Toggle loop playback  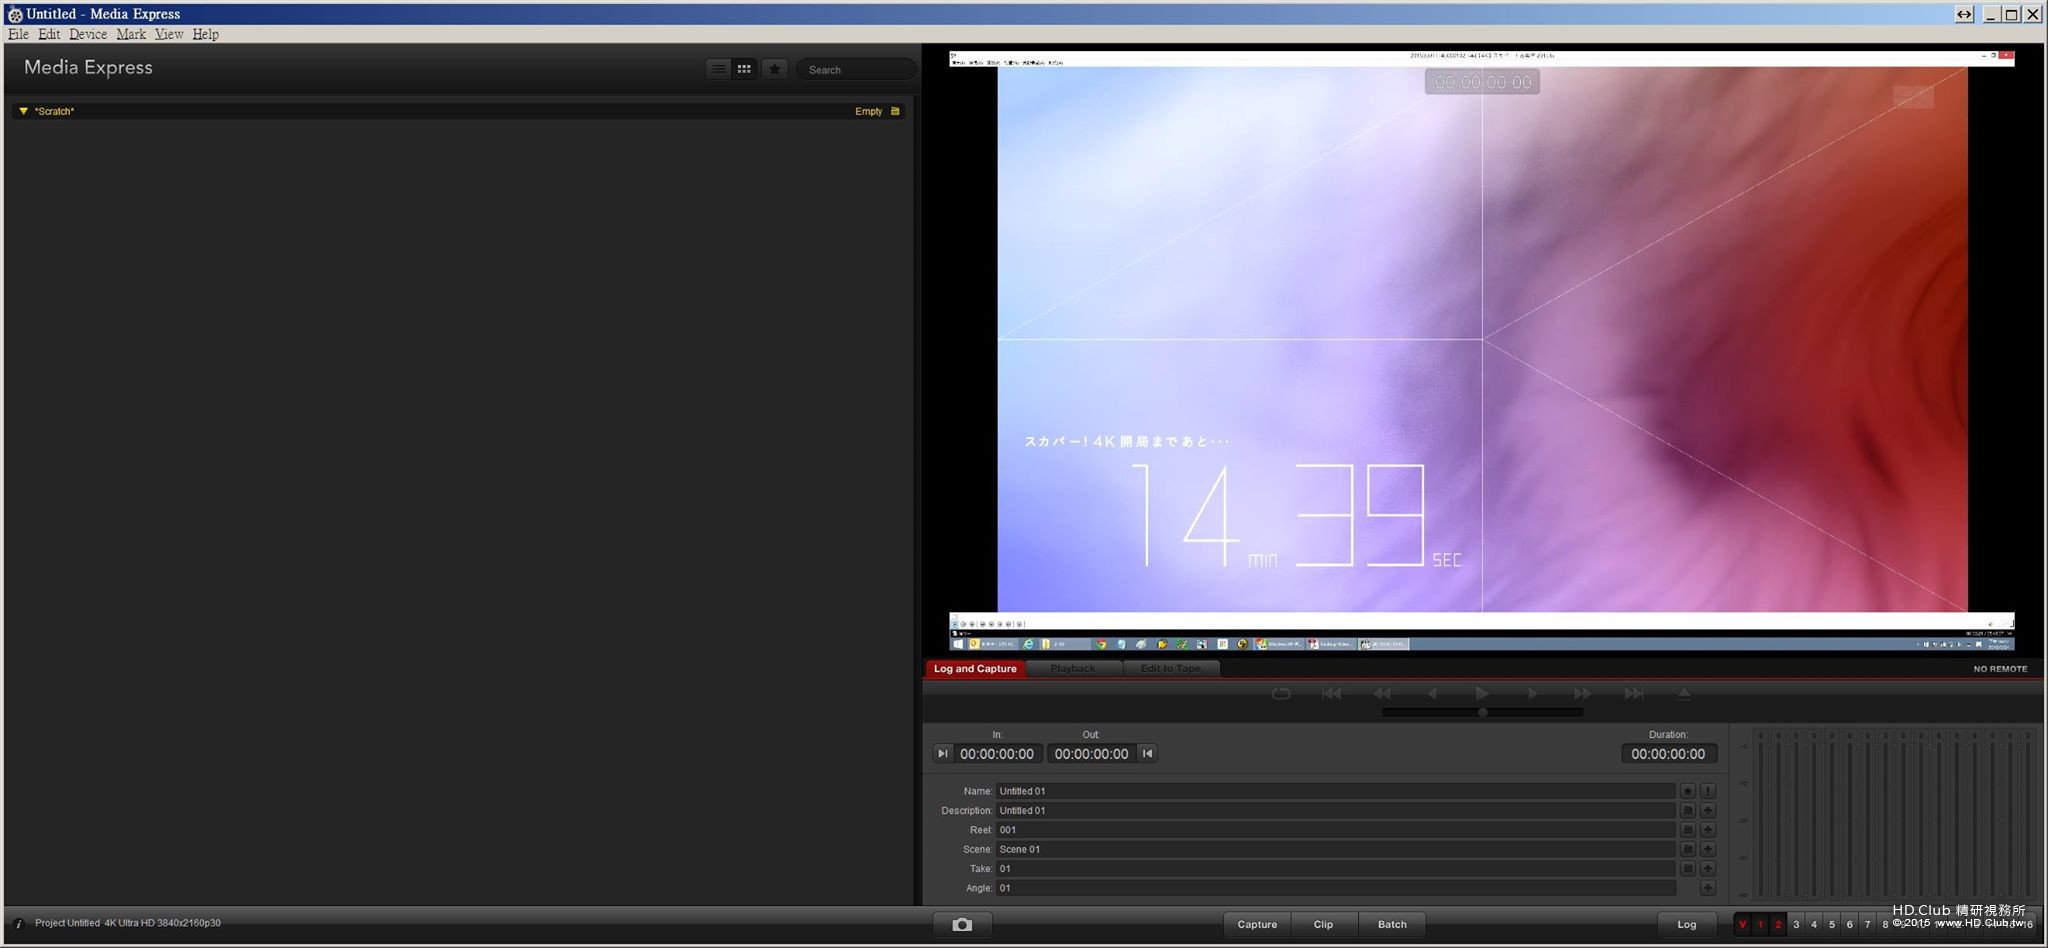(1281, 693)
